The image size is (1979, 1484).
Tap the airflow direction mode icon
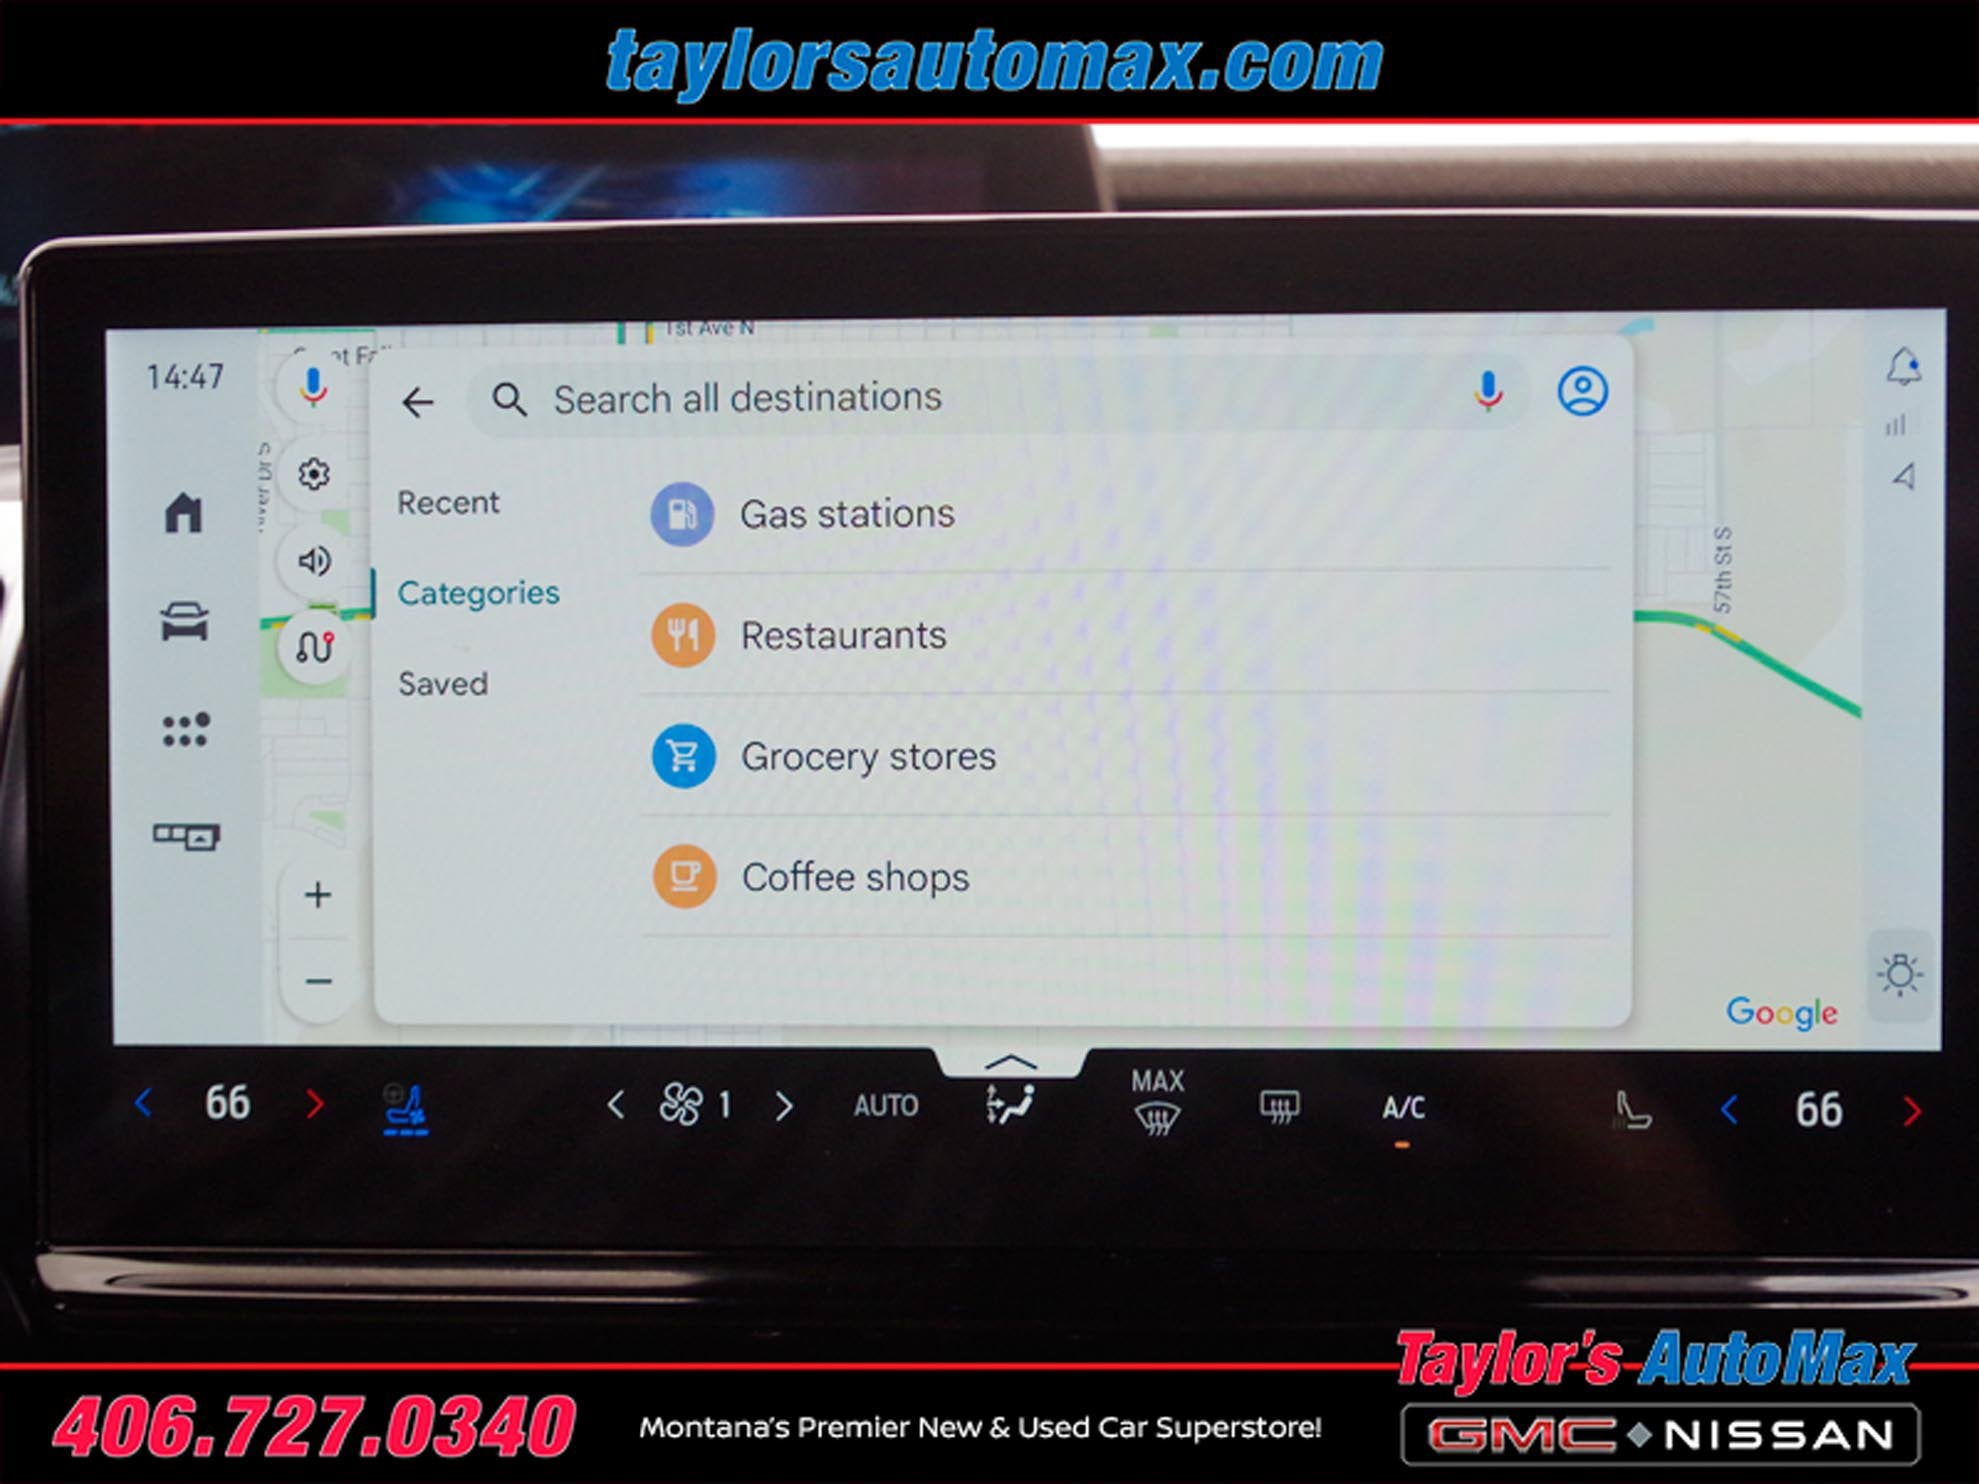(x=1011, y=1105)
